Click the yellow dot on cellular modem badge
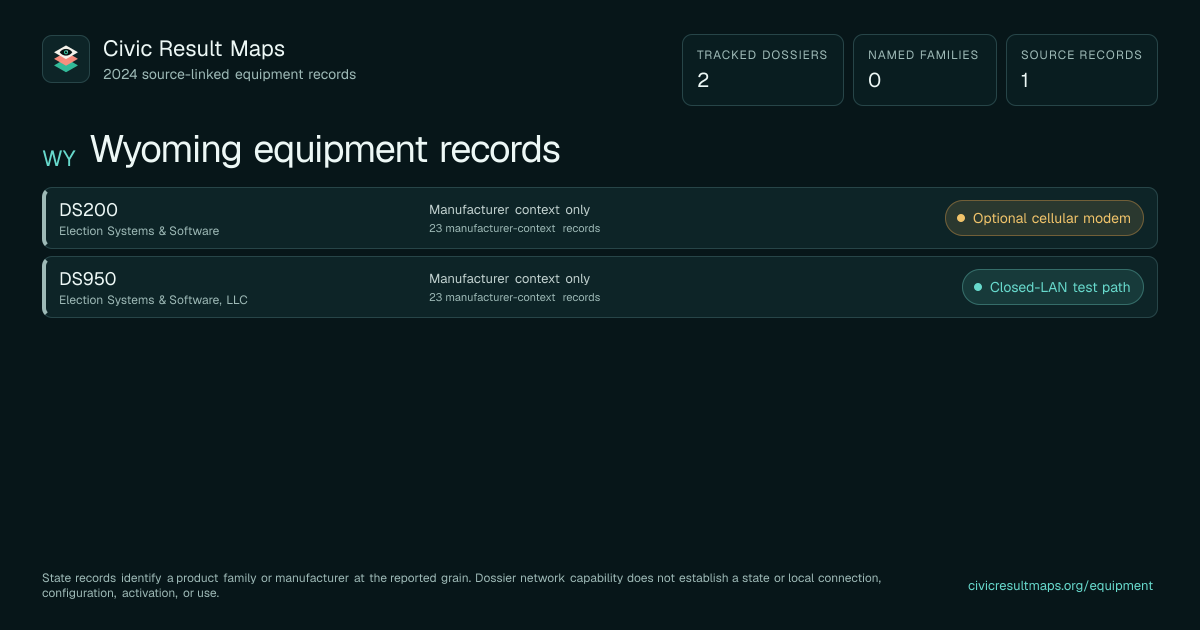The height and width of the screenshot is (630, 1200). [961, 218]
